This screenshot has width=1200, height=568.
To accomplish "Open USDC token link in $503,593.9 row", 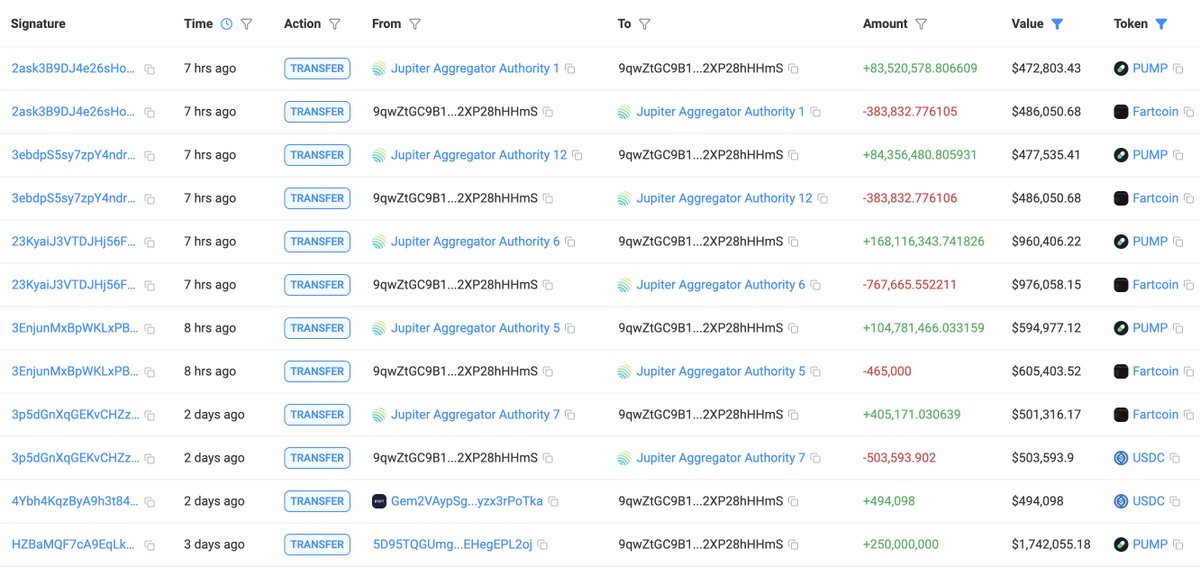I will [1149, 458].
